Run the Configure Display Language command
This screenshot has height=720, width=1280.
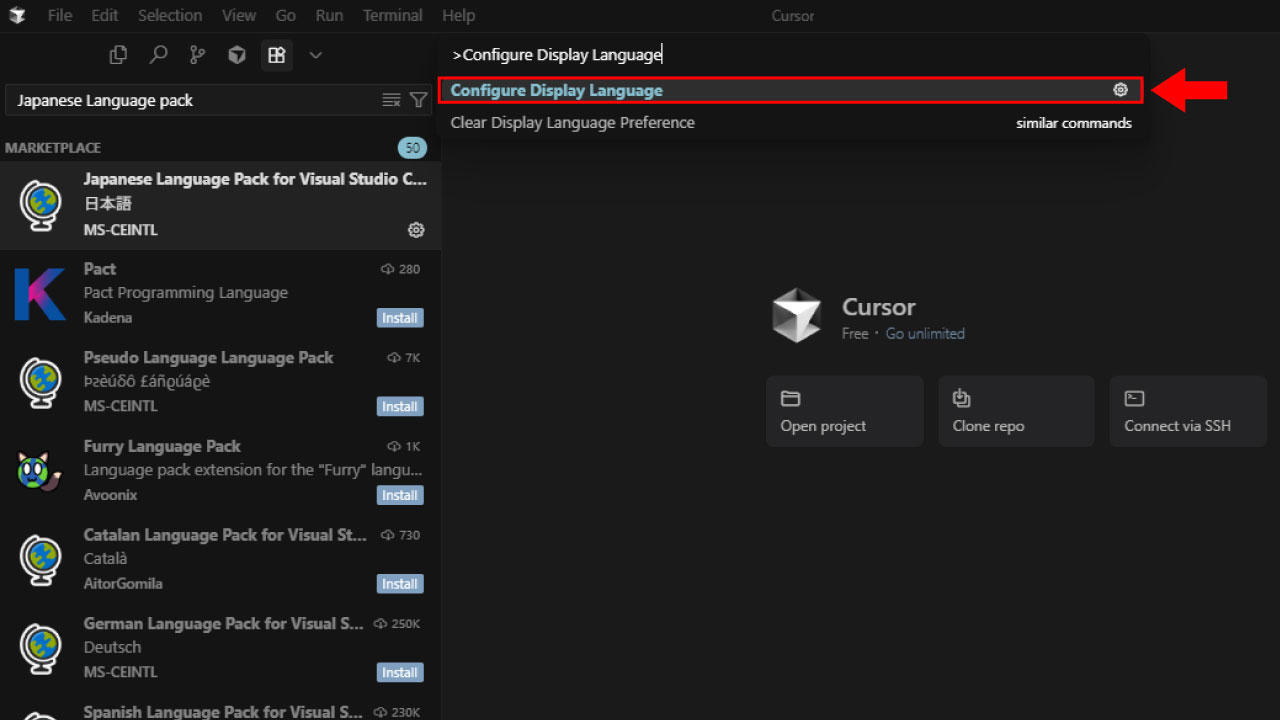(790, 90)
